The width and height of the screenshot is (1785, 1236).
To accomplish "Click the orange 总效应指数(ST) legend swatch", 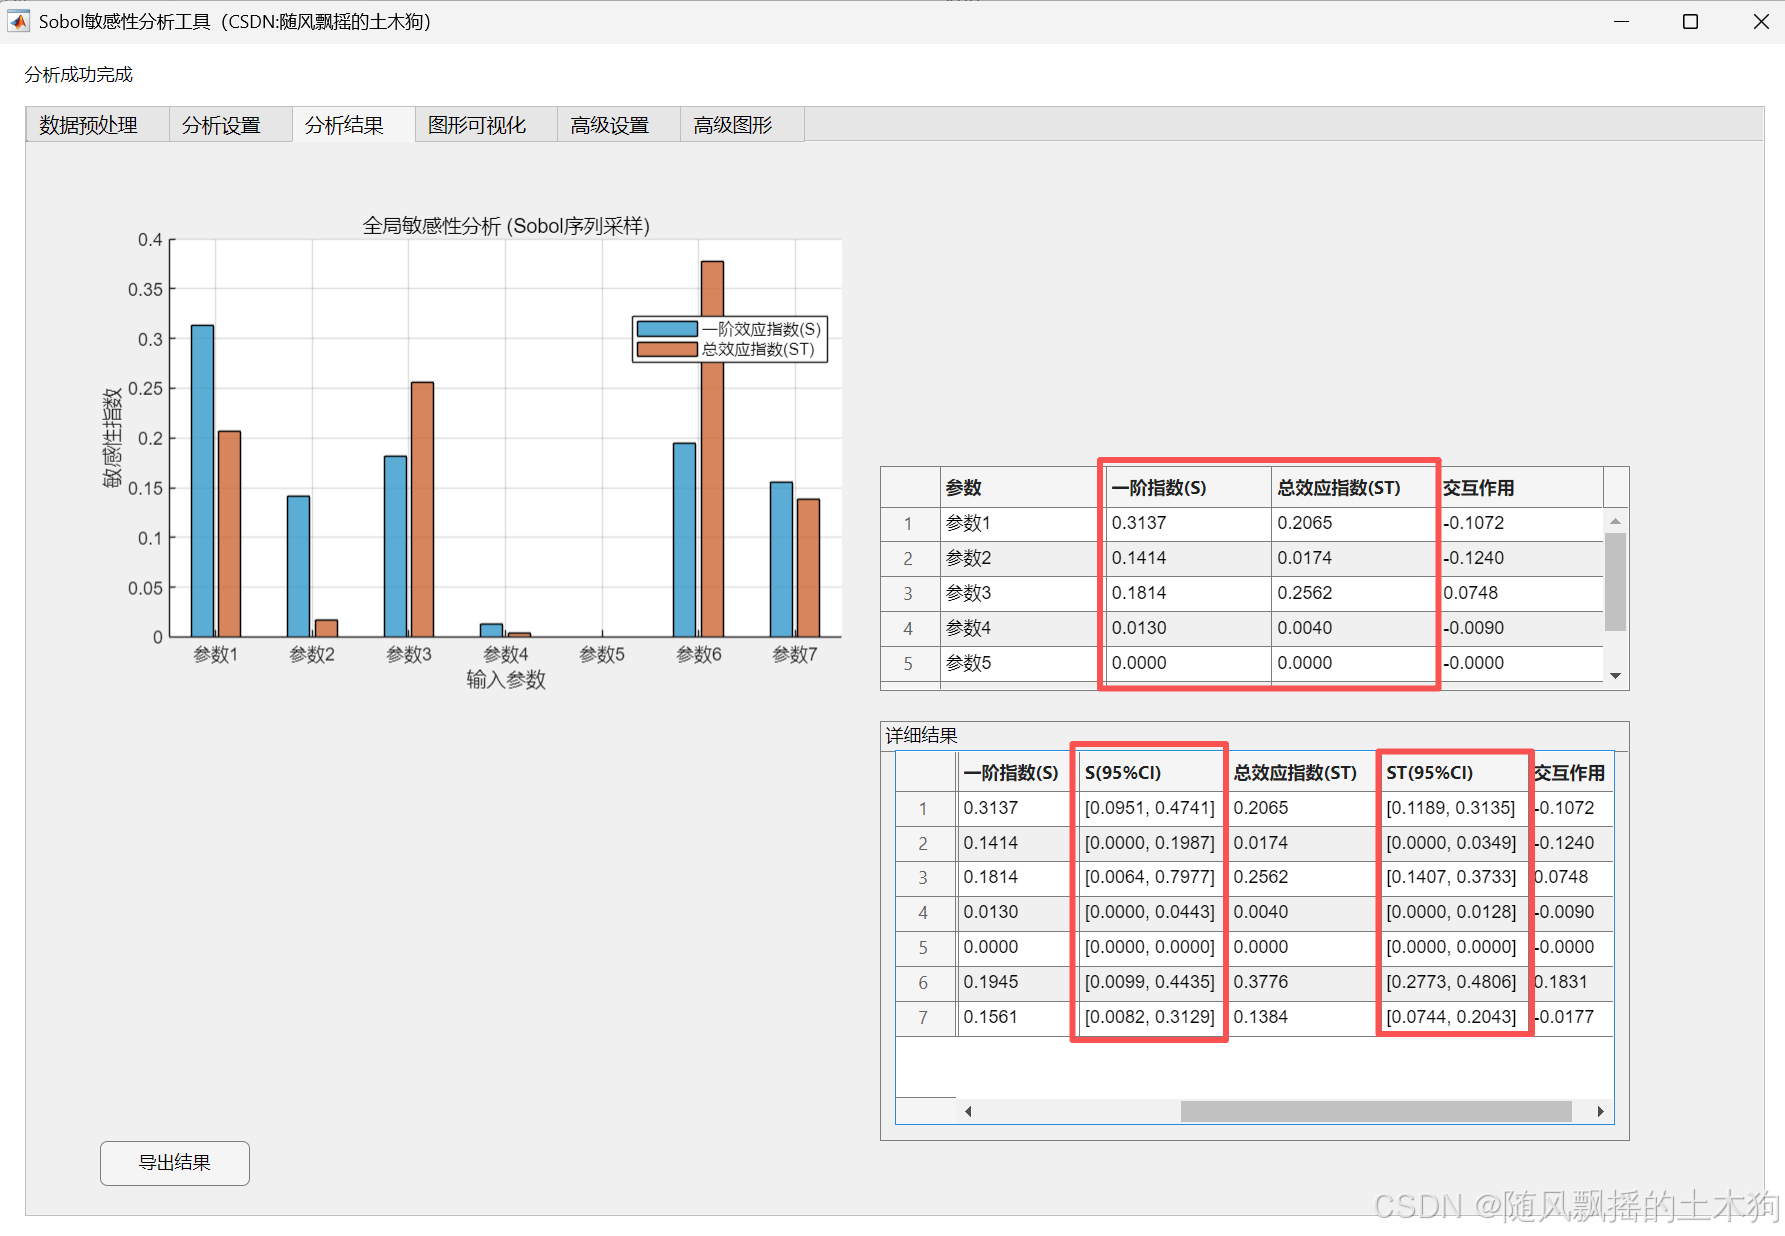I will (x=667, y=349).
